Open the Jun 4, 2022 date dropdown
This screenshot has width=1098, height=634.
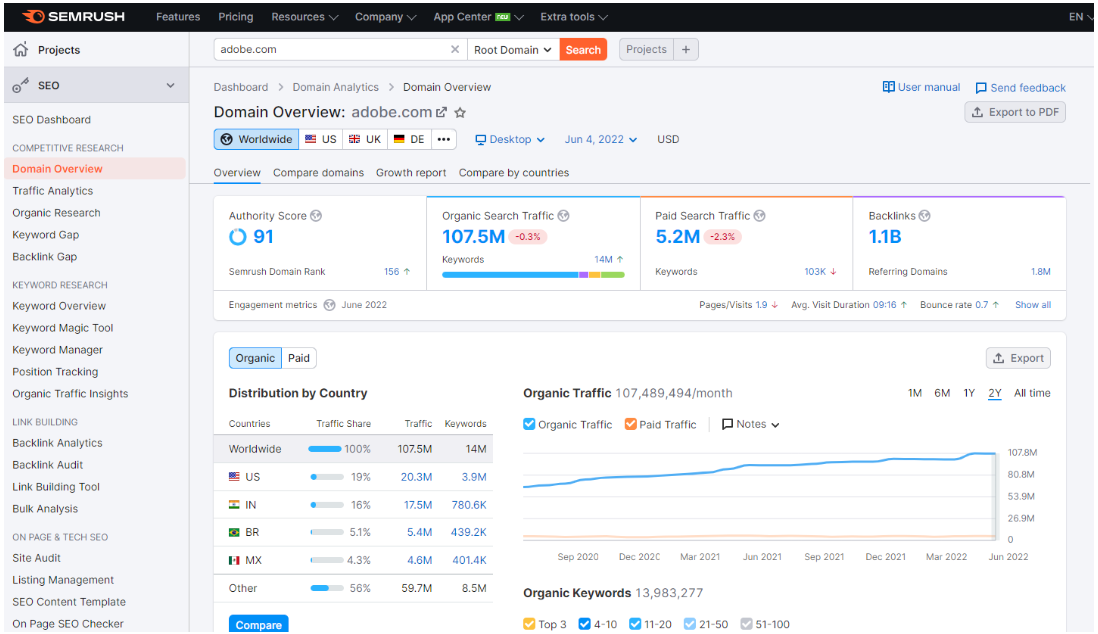coord(601,139)
